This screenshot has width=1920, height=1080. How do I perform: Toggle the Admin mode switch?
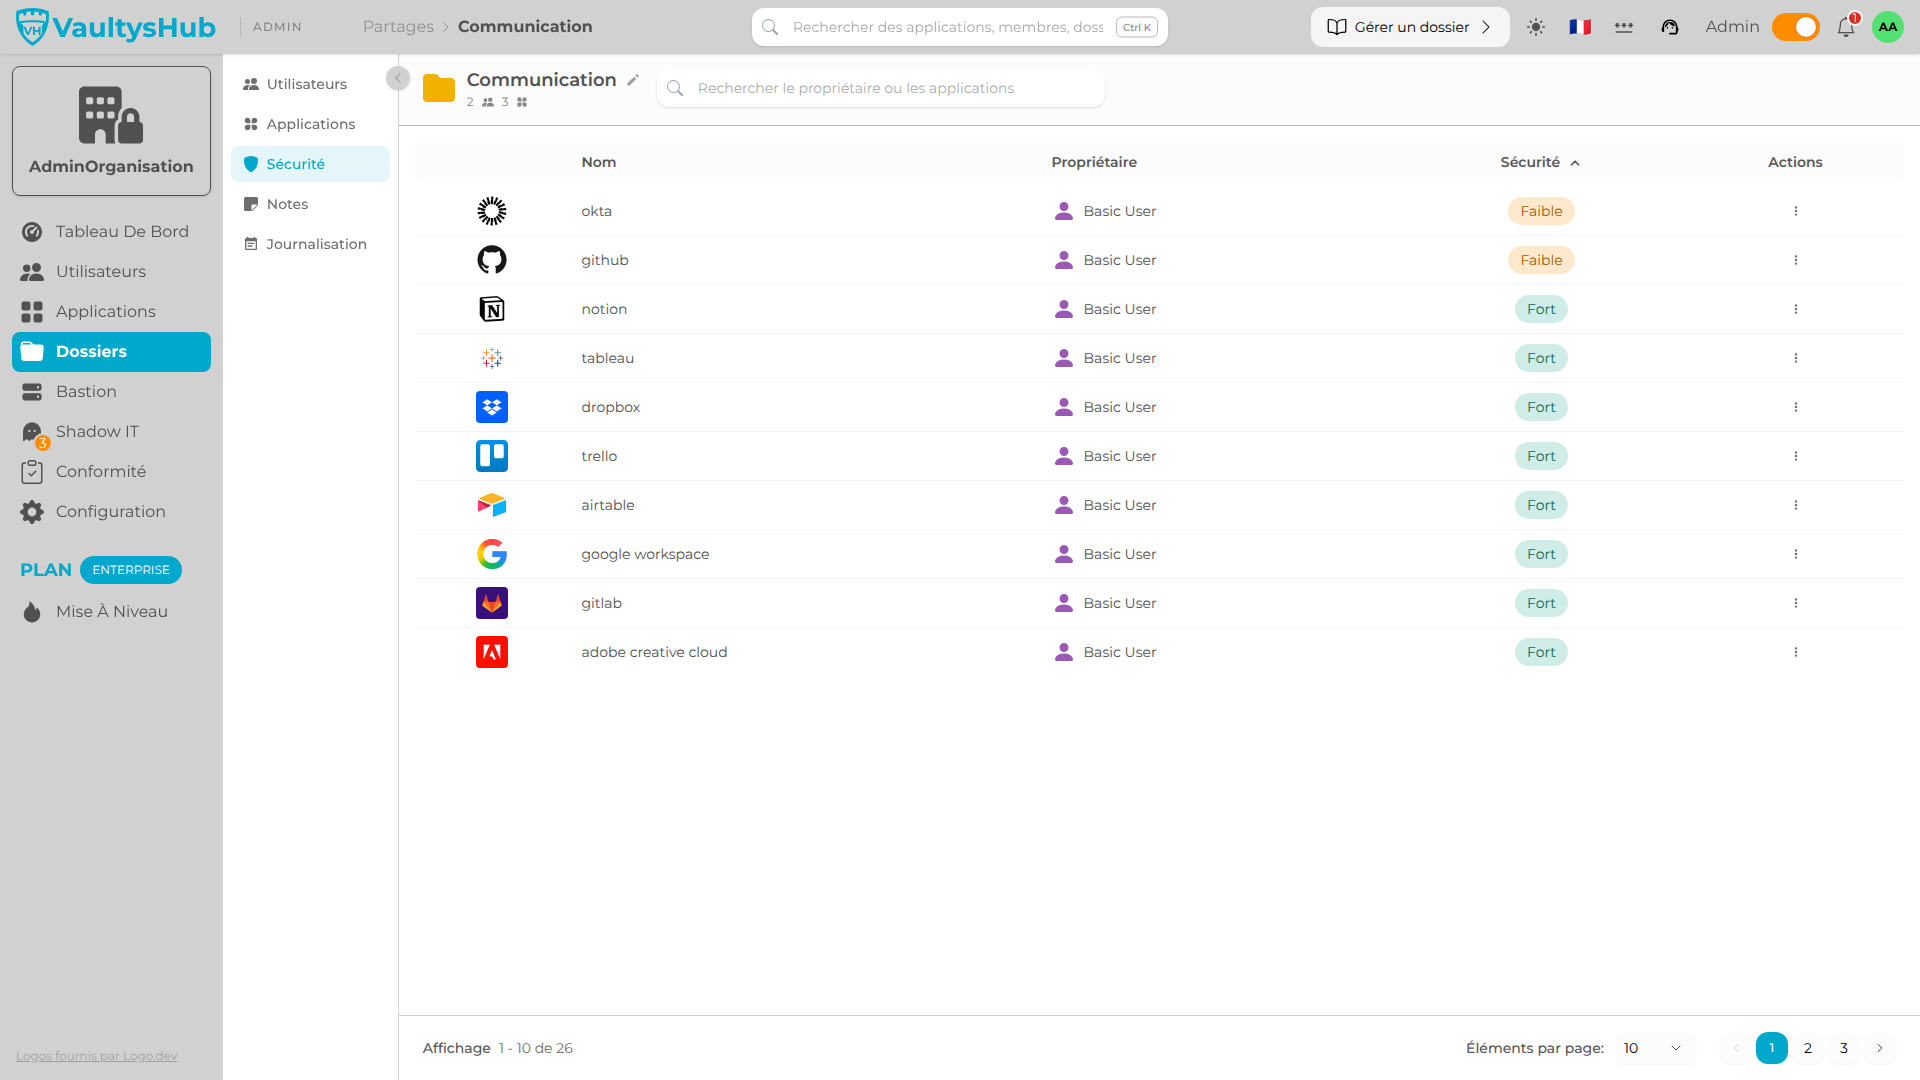(1796, 27)
